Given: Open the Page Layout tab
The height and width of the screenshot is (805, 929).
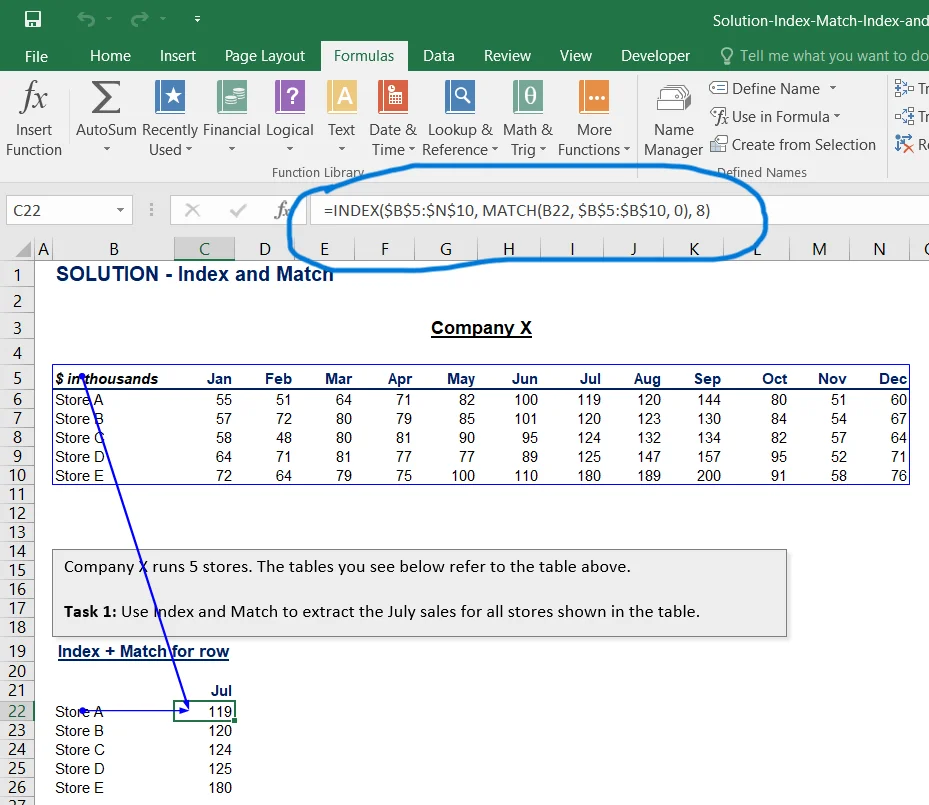Looking at the screenshot, I should [x=265, y=56].
